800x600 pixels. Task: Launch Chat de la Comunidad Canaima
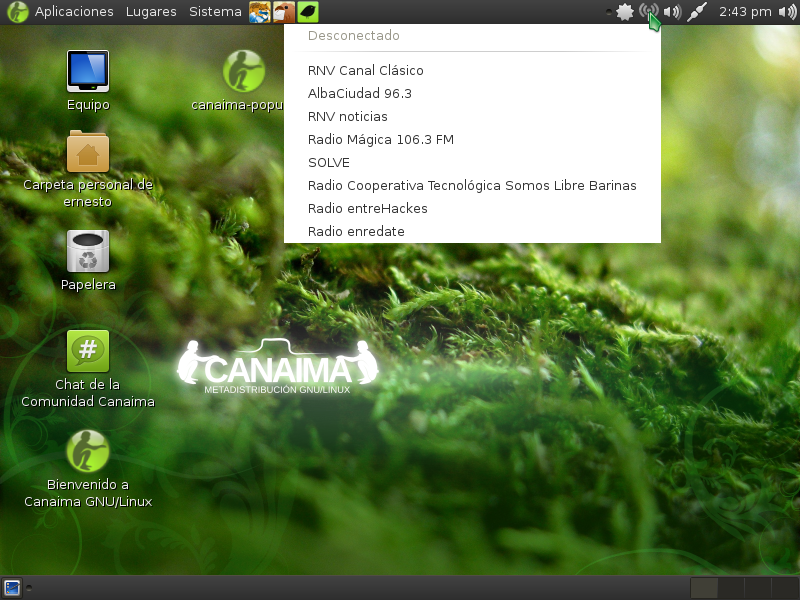point(88,351)
